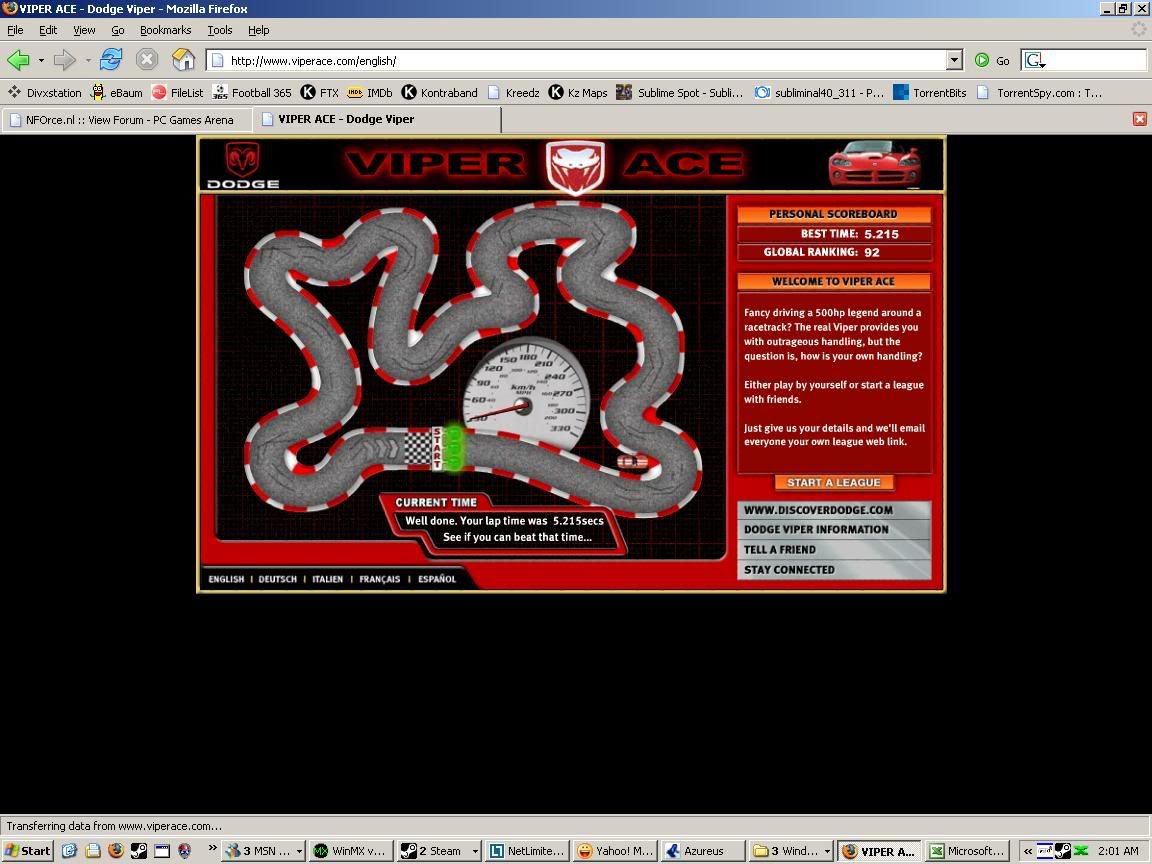The width and height of the screenshot is (1152, 864).
Task: Open the Bookmarks menu
Action: (x=165, y=30)
